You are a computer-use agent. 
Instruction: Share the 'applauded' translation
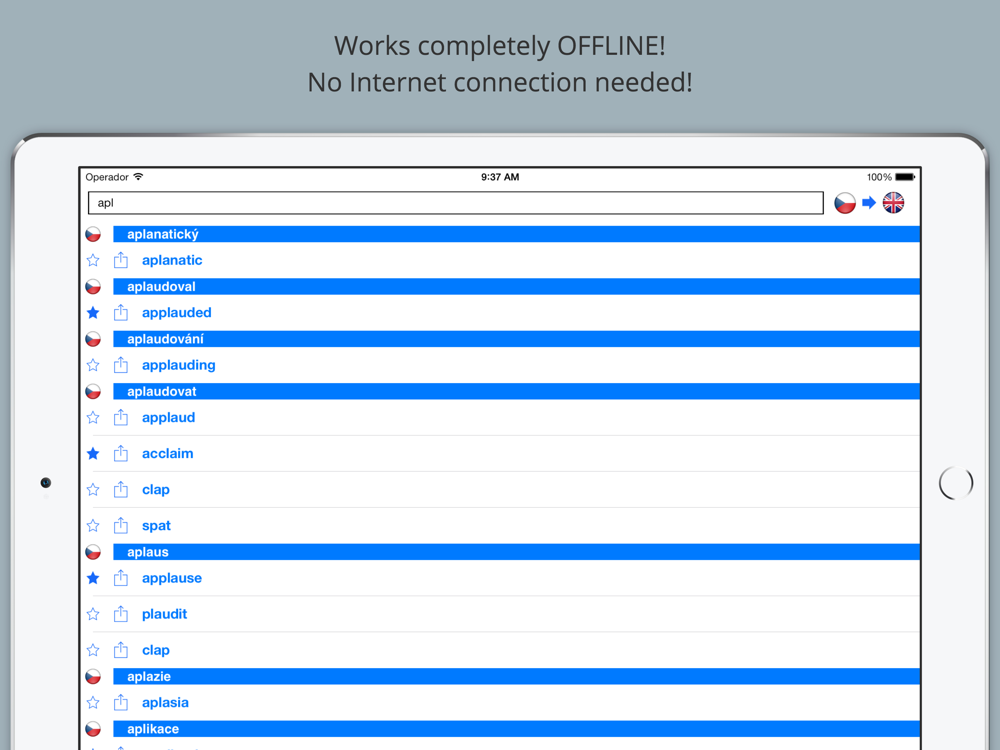121,312
